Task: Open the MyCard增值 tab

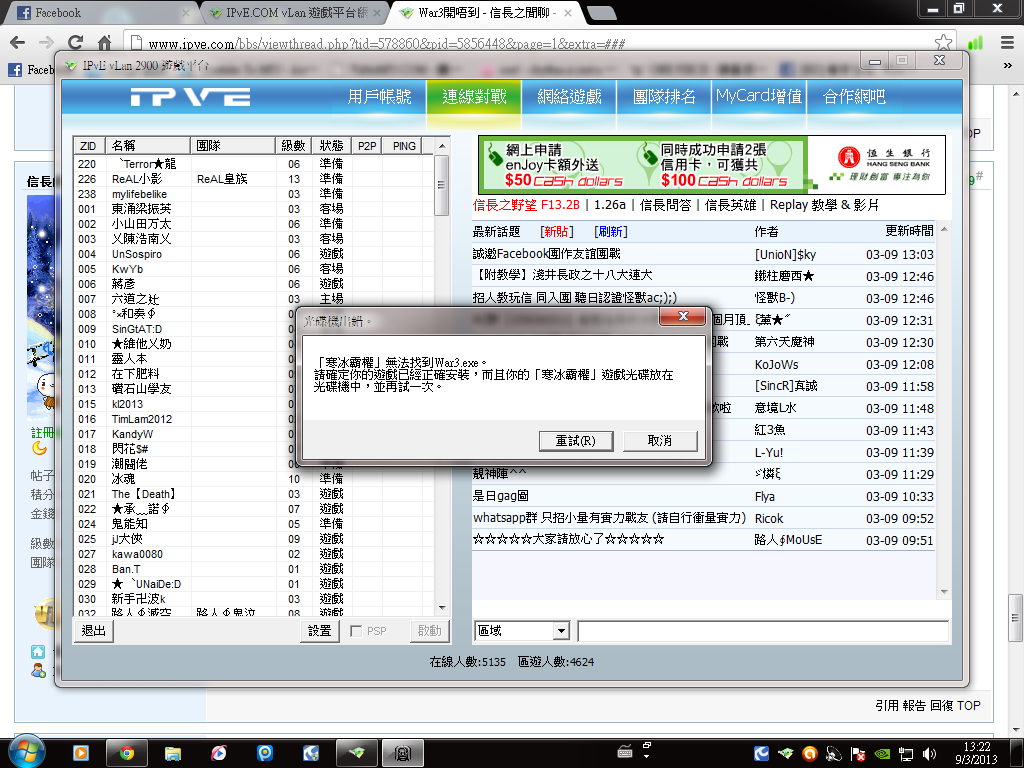Action: pos(758,97)
